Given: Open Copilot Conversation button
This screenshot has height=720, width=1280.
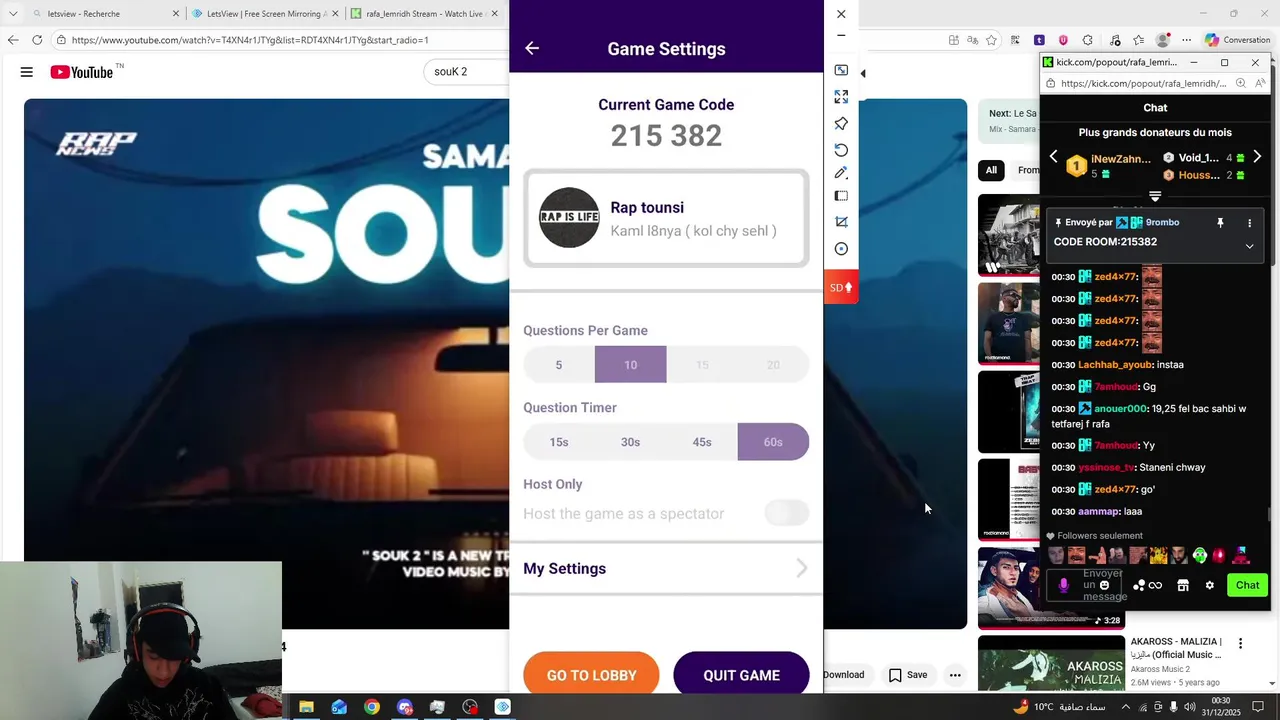Looking at the screenshot, I should coord(1237,40).
